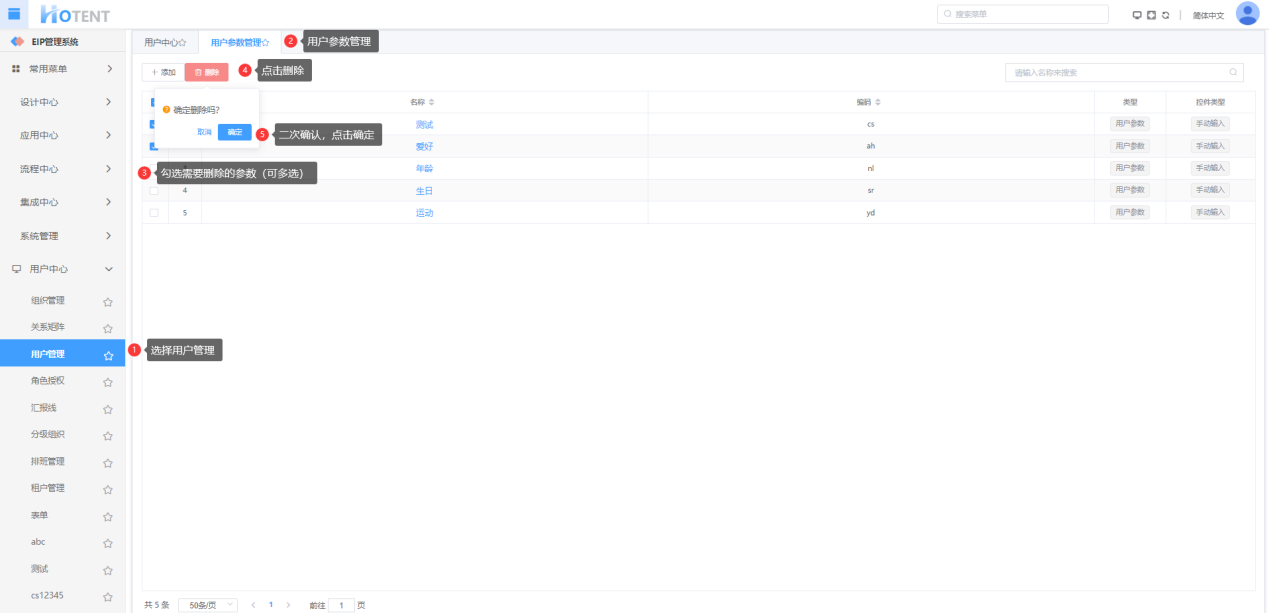Expand the 流程中心 sidebar section
The height and width of the screenshot is (613, 1269).
coord(62,169)
